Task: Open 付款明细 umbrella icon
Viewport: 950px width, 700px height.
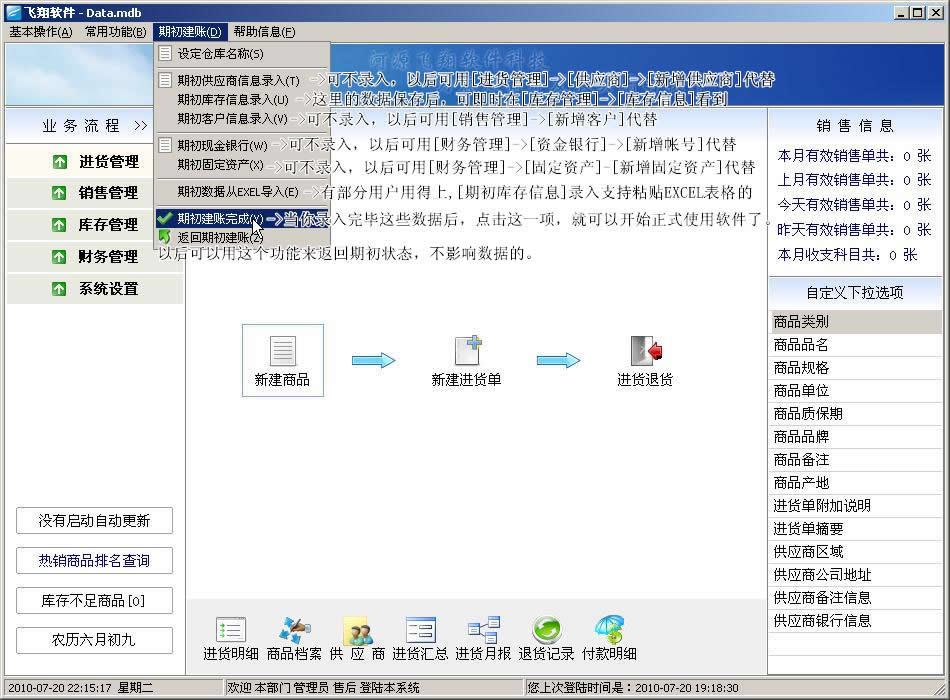Action: (609, 631)
